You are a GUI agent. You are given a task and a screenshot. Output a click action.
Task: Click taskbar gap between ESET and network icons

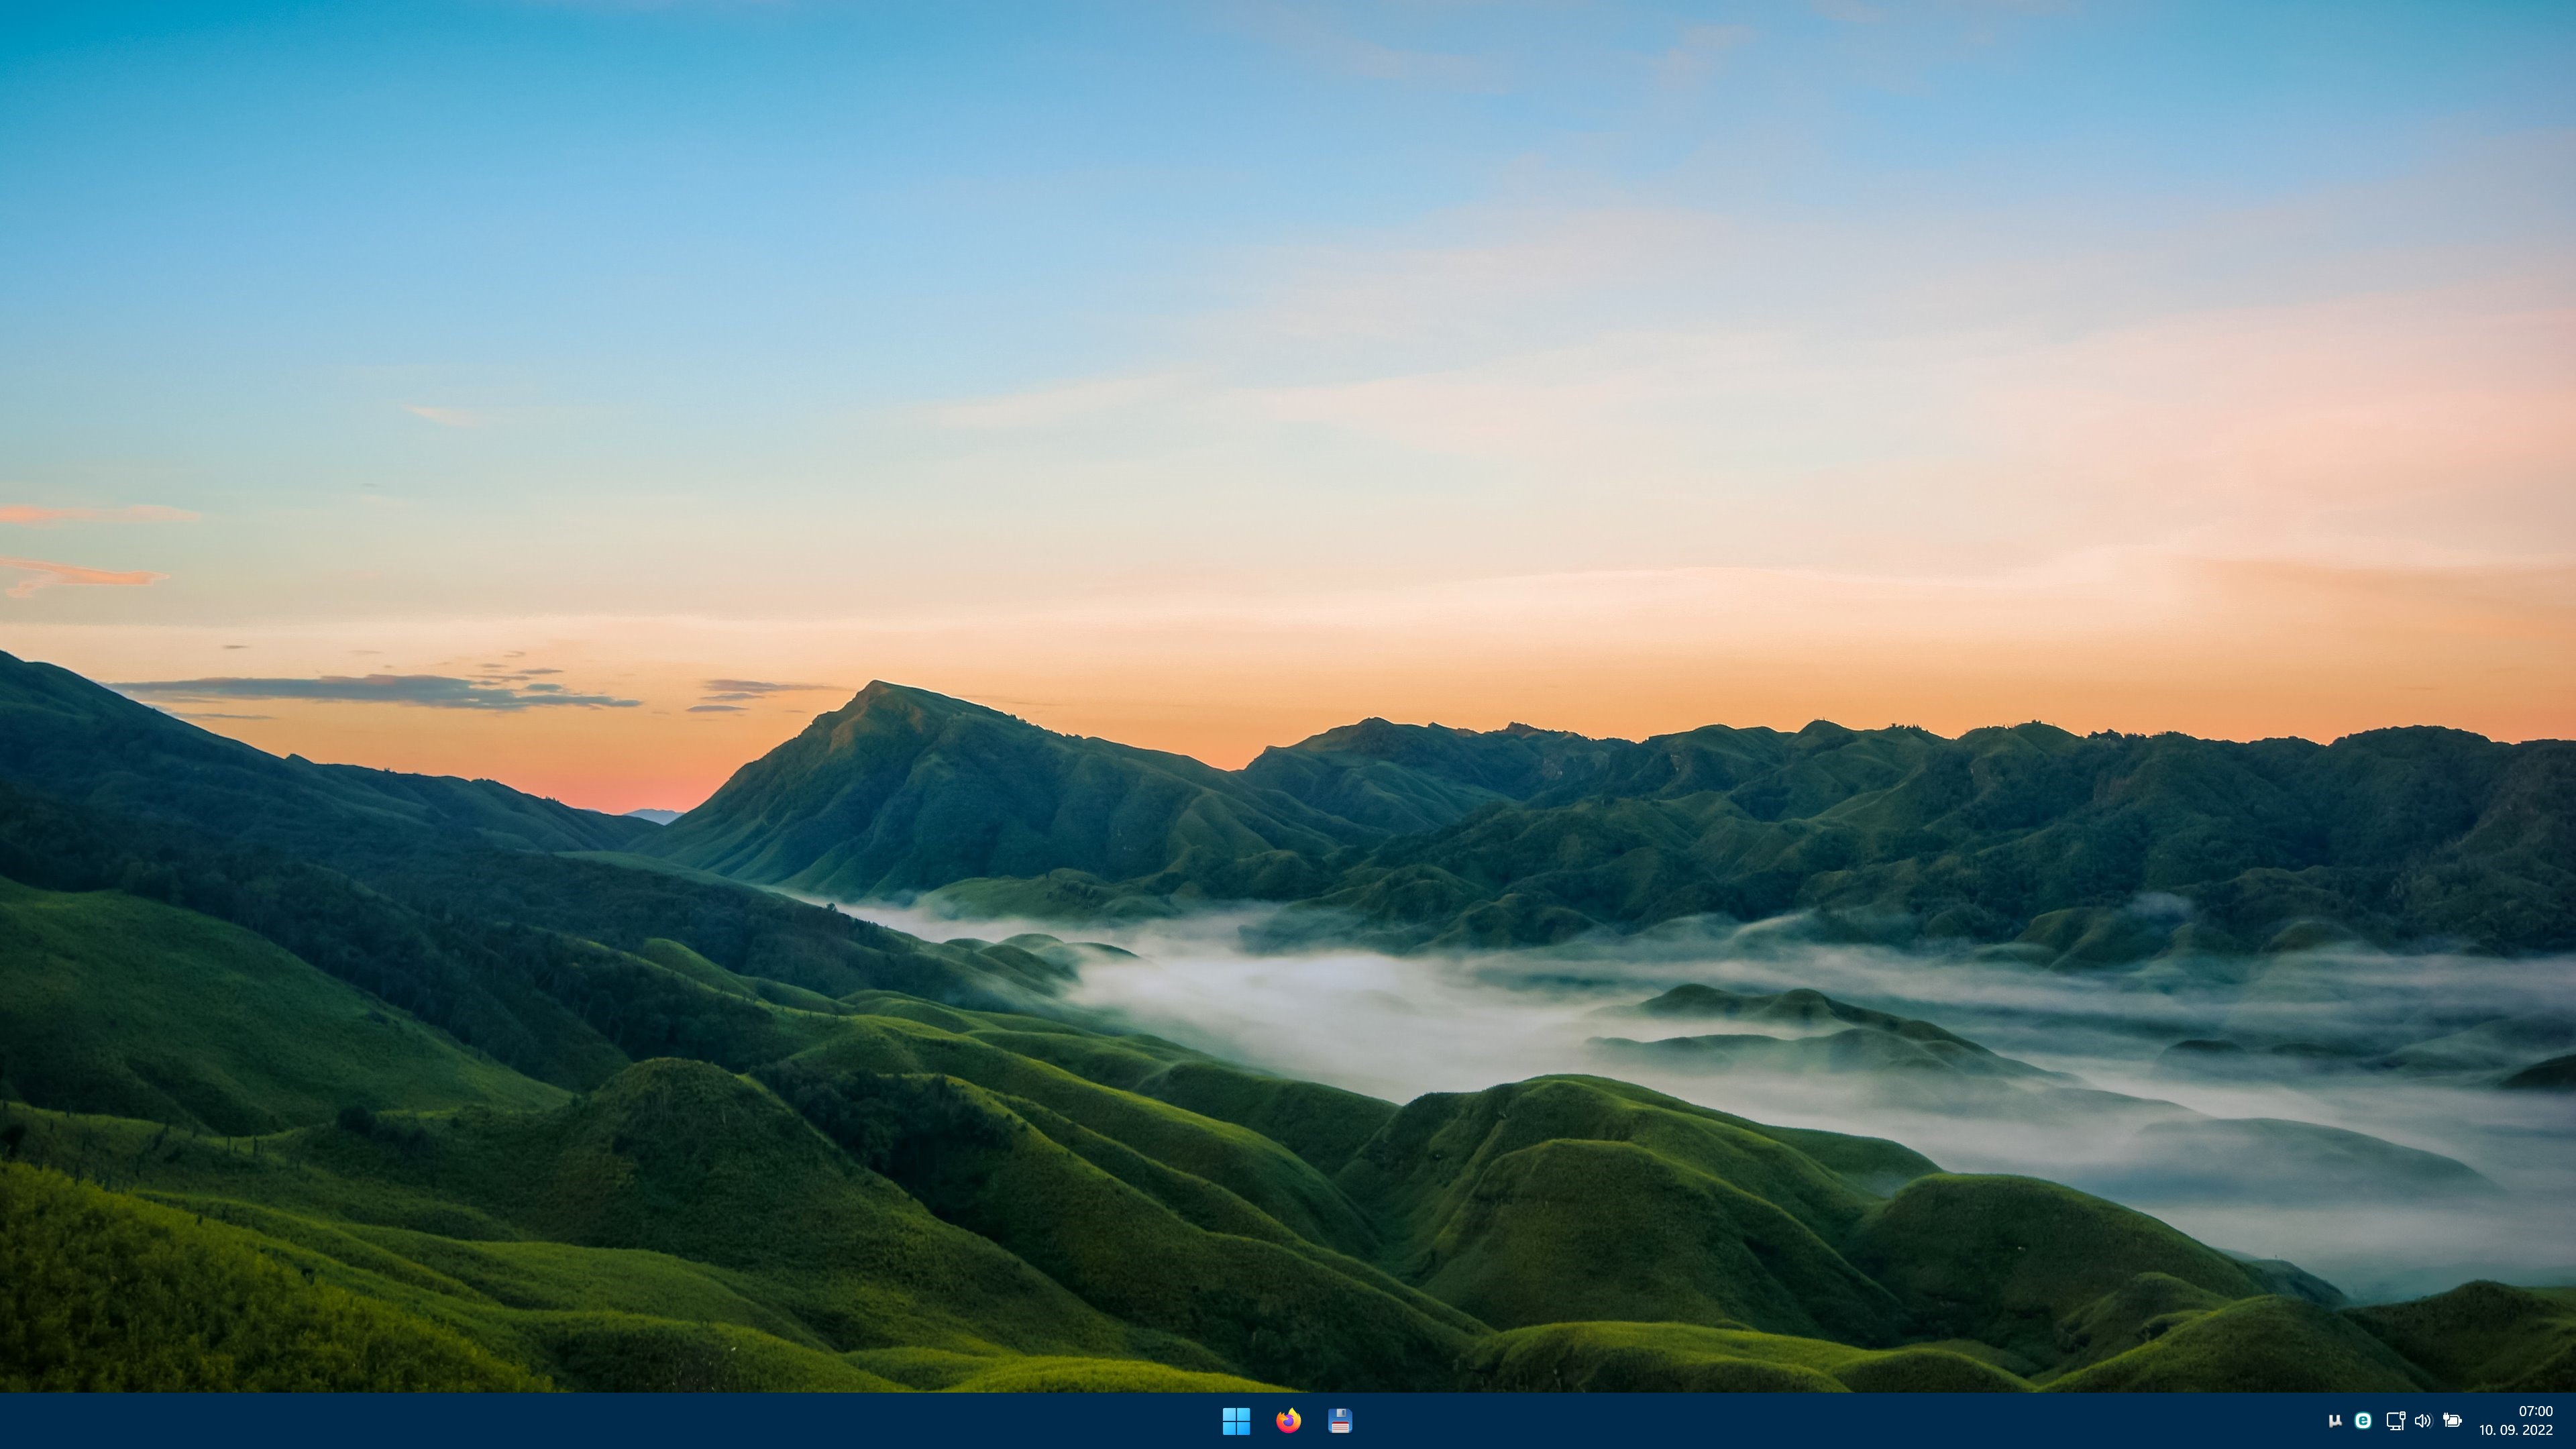(x=2379, y=1421)
